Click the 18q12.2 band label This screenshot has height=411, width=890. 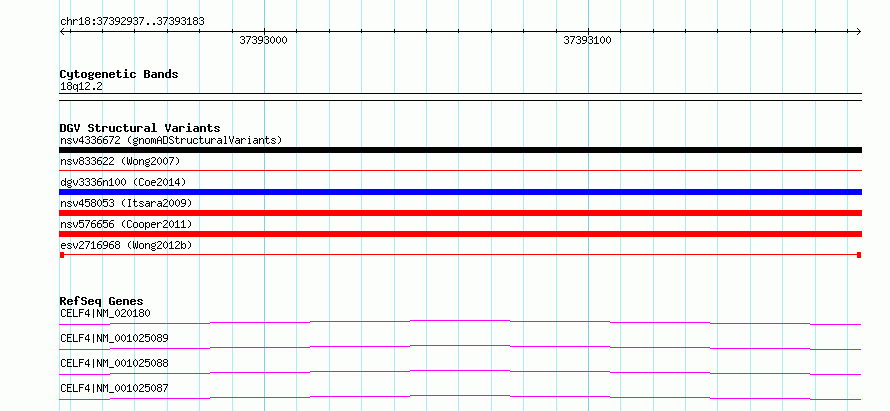click(x=81, y=87)
